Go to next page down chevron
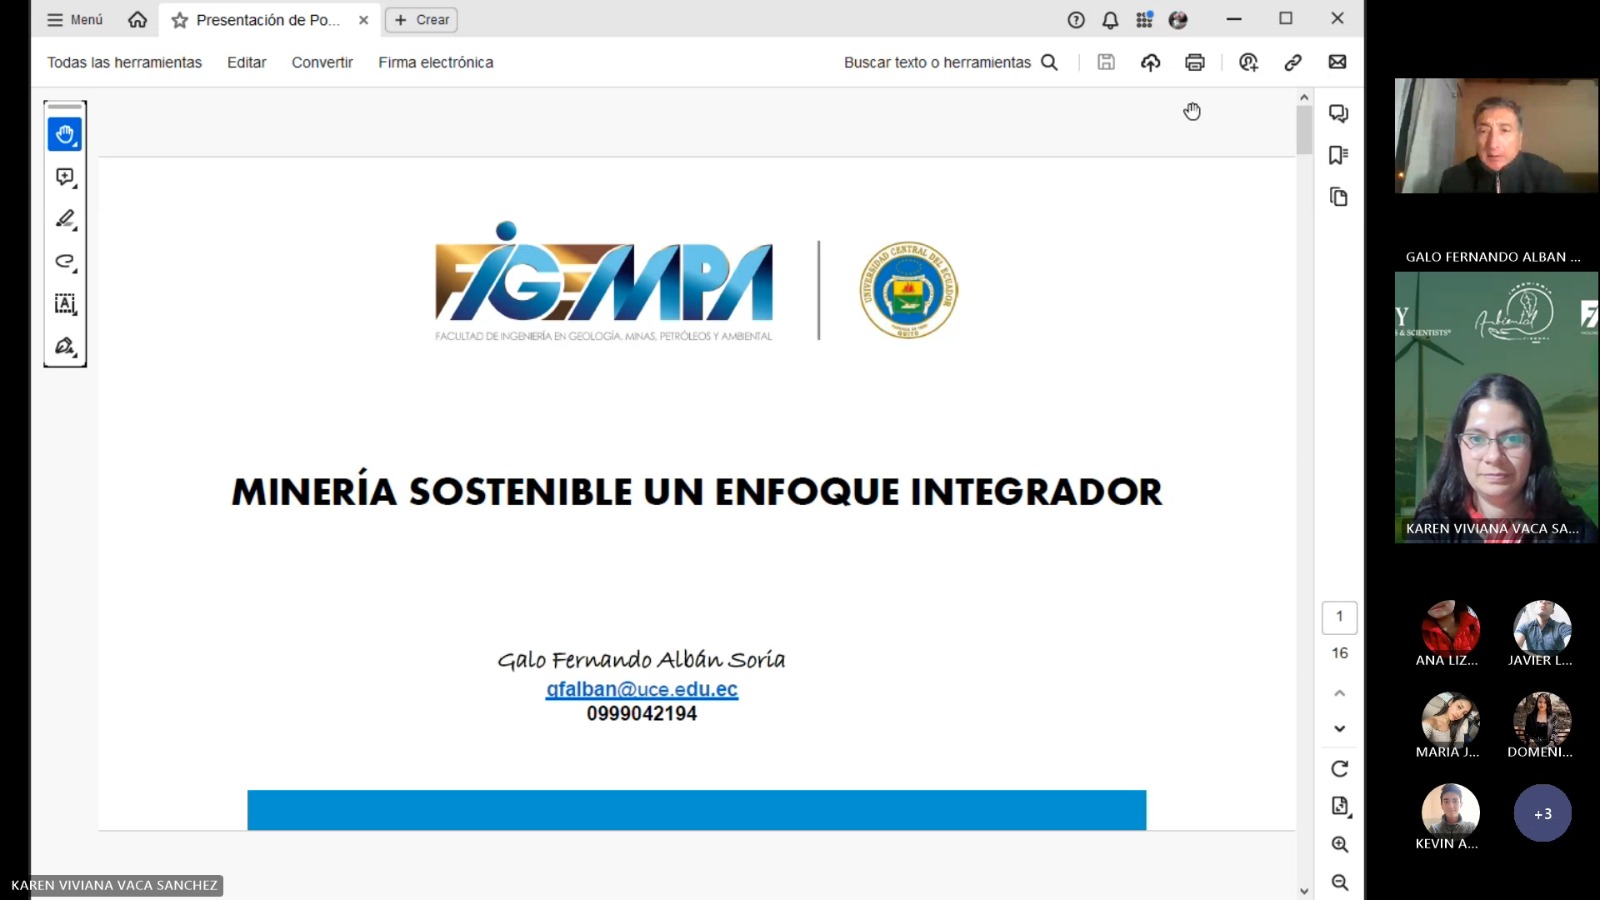The height and width of the screenshot is (900, 1600). coord(1340,729)
